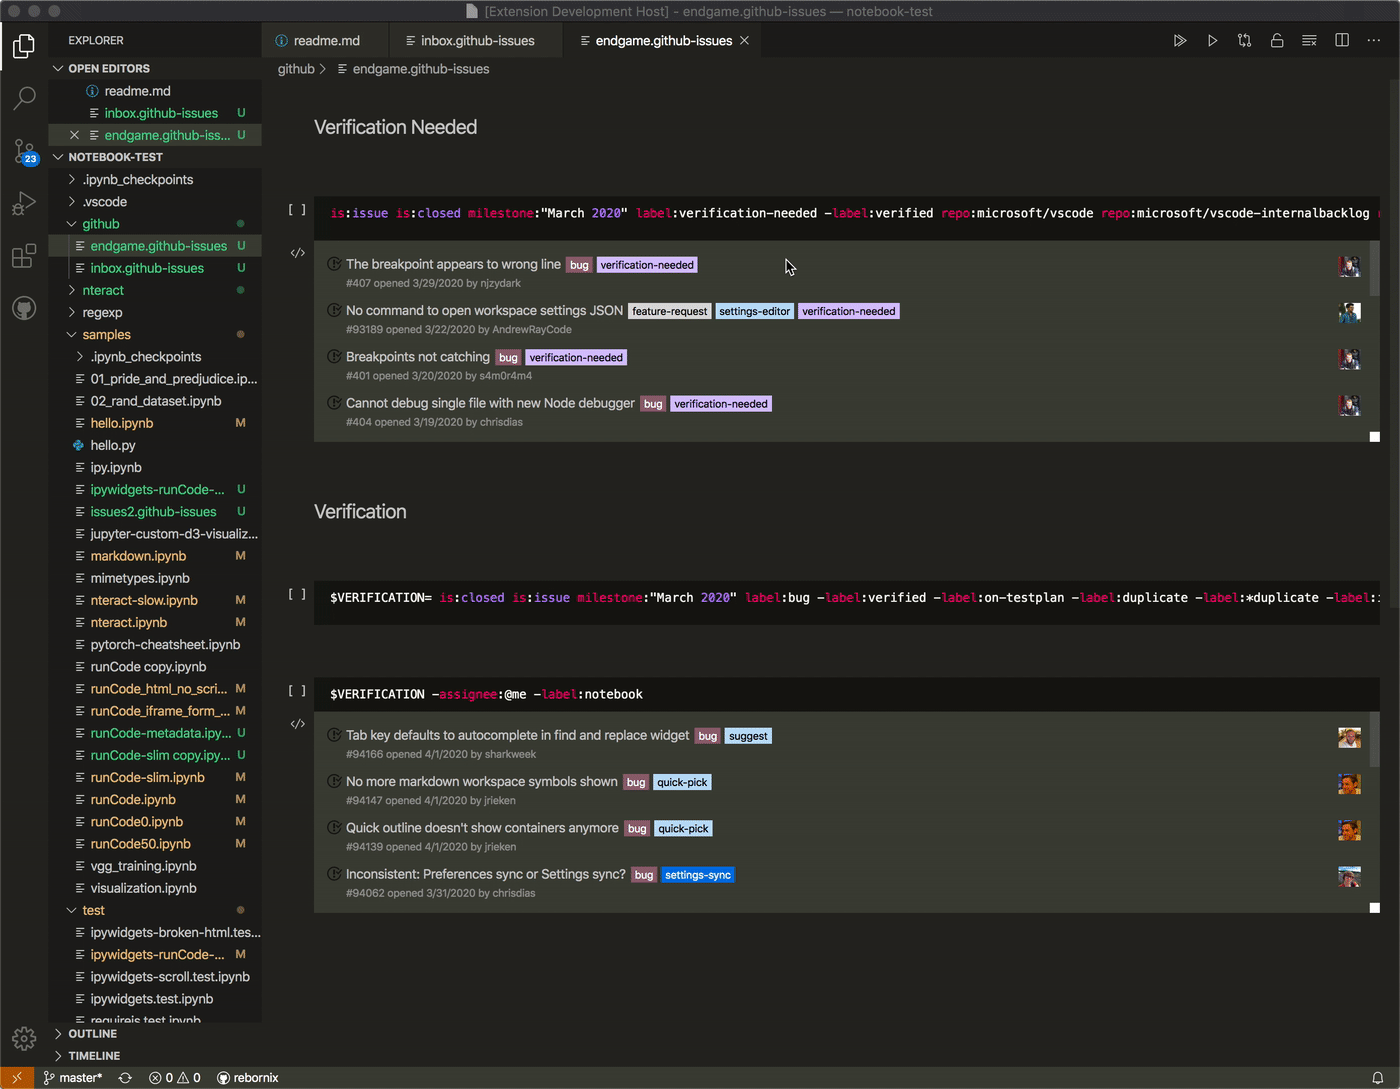Click the blue settings-sync label badge
This screenshot has width=1400, height=1089.
coord(698,875)
